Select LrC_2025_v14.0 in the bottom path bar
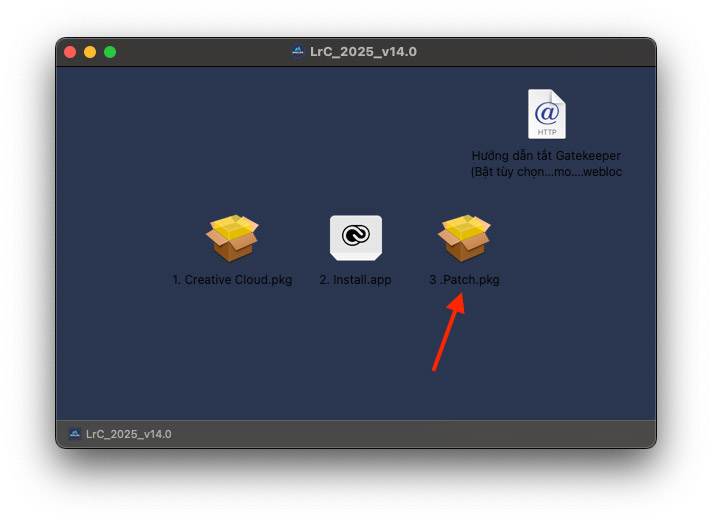712x522 pixels. 129,434
